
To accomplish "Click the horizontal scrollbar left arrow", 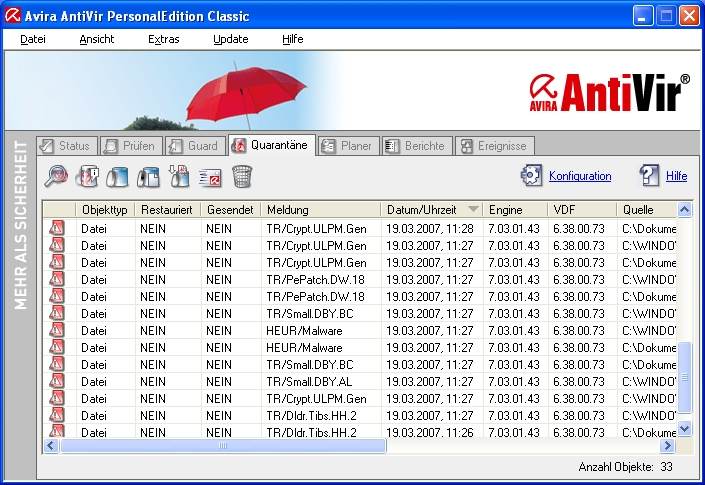I will pos(50,446).
